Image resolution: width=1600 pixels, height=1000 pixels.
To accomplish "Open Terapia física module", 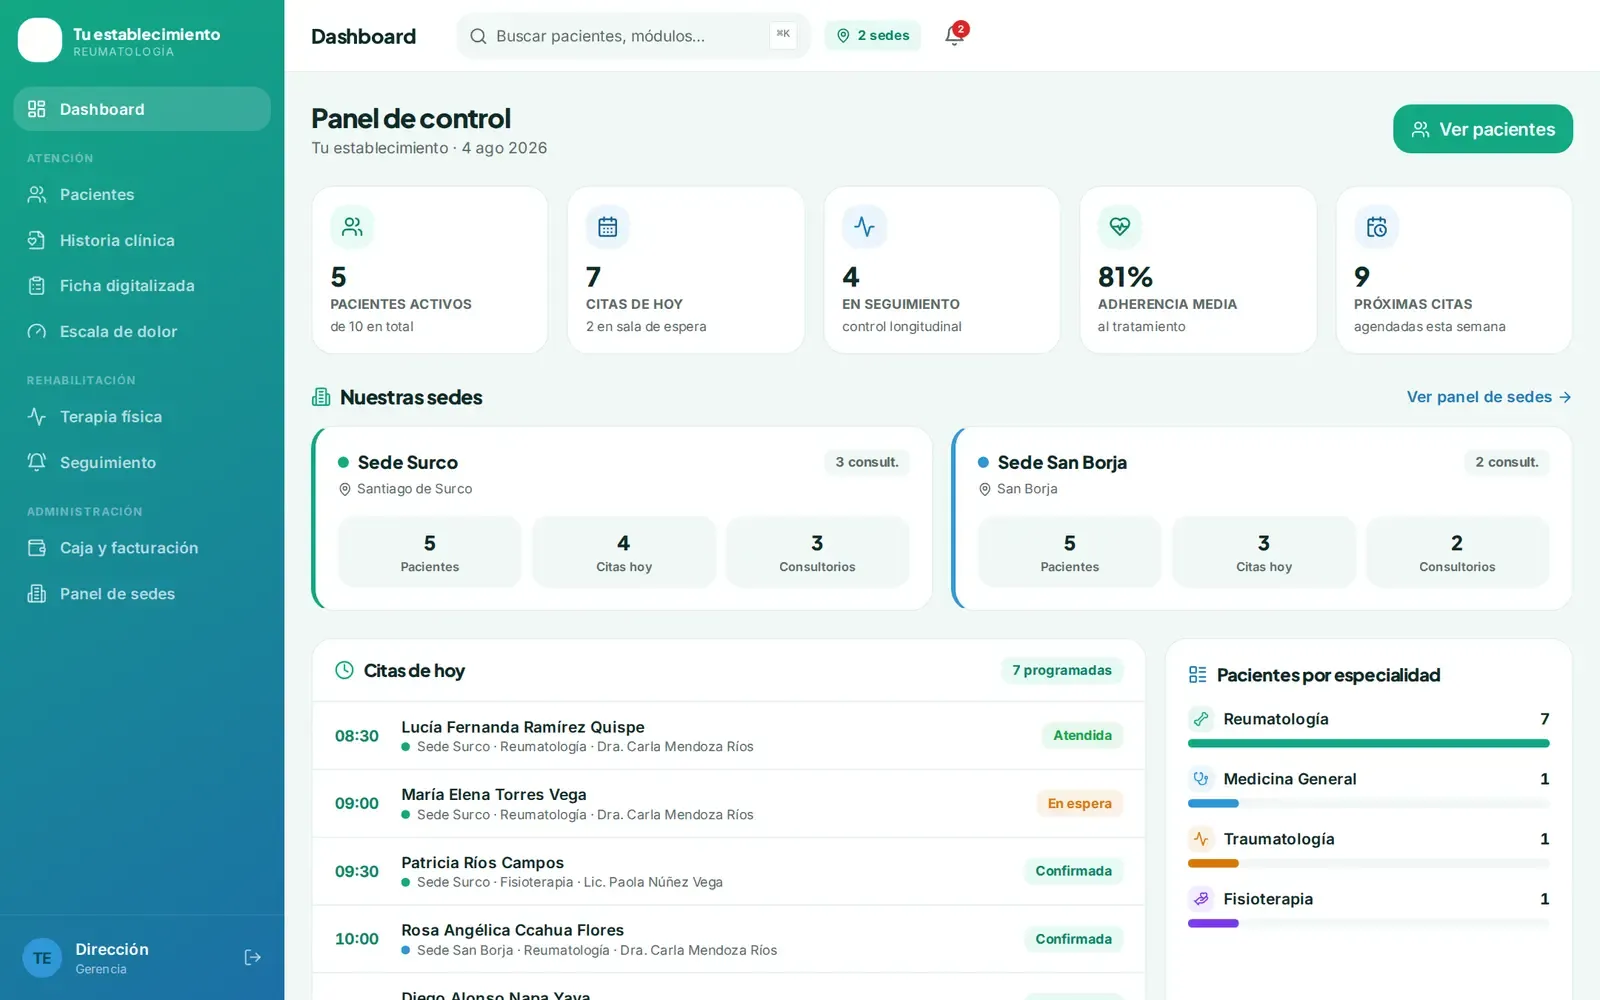I will pyautogui.click(x=142, y=416).
